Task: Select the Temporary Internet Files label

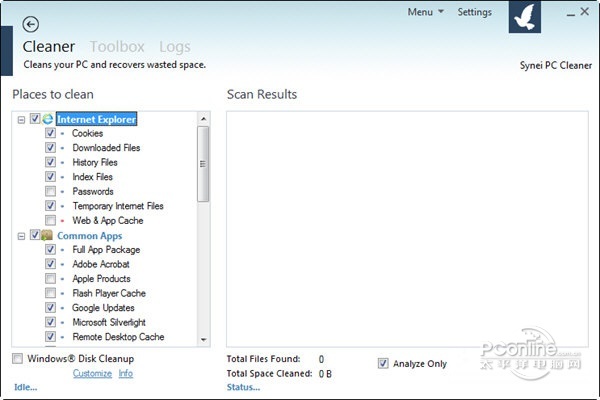Action: click(x=118, y=206)
